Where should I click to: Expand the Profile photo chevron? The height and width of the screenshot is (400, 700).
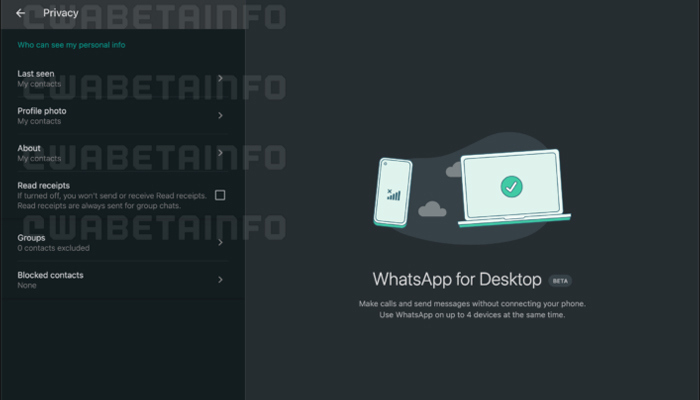click(x=220, y=116)
